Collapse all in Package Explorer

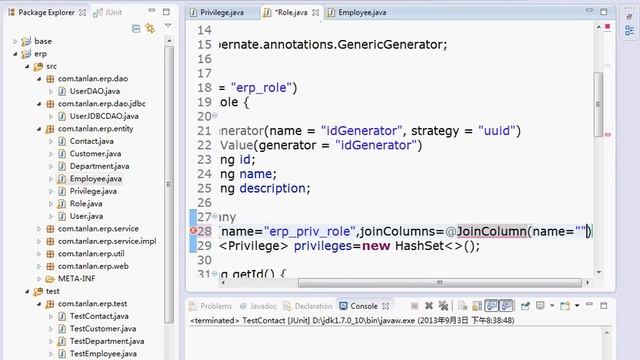pyautogui.click(x=136, y=29)
